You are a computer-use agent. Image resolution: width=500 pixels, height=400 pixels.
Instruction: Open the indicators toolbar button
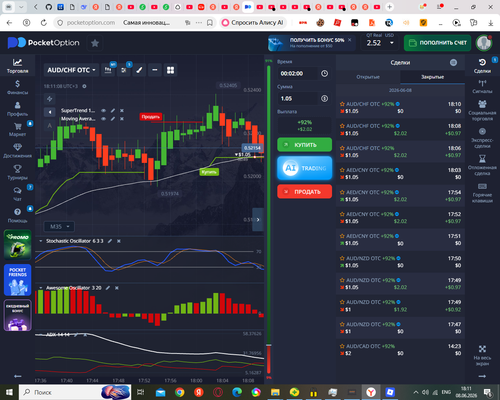point(124,70)
